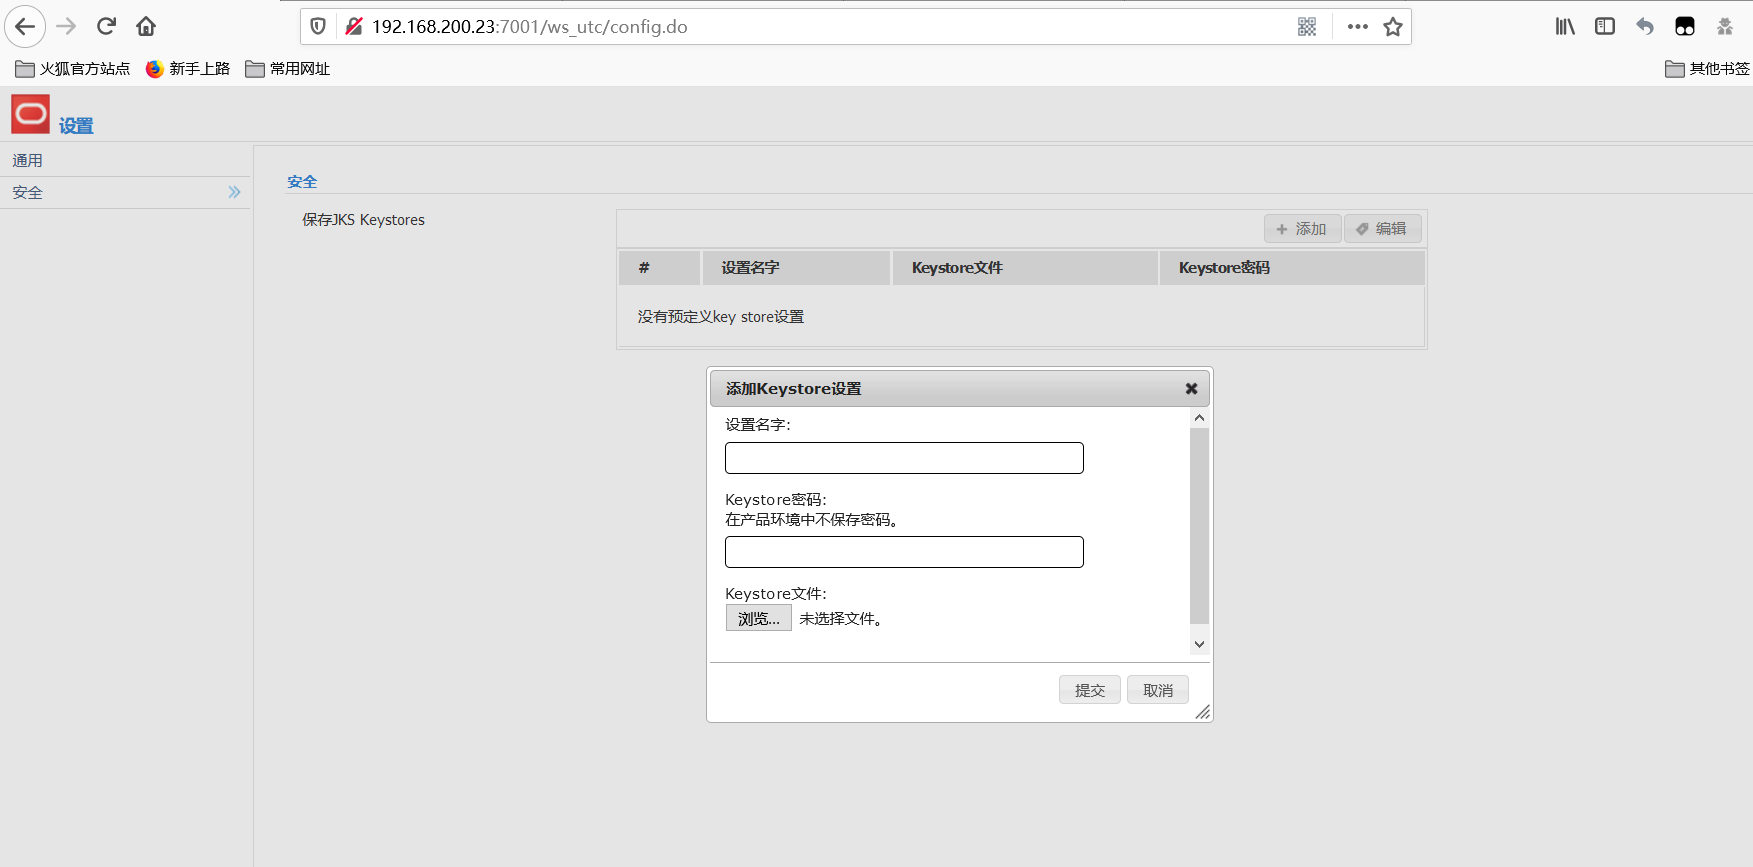
Task: Open the rightmost extension puzzle icon
Action: (x=1725, y=27)
